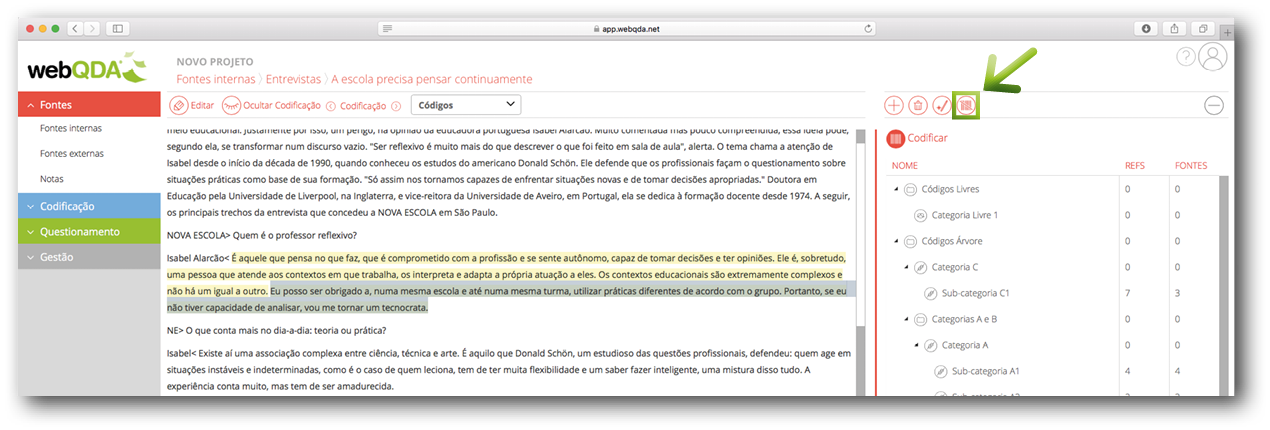
Task: Open a new Safari tab
Action: click(1227, 33)
